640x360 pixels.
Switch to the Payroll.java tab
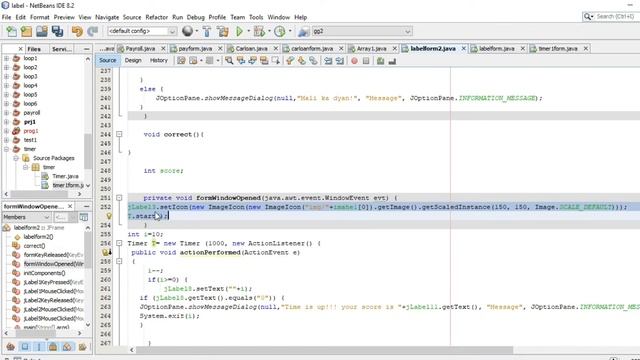click(140, 48)
